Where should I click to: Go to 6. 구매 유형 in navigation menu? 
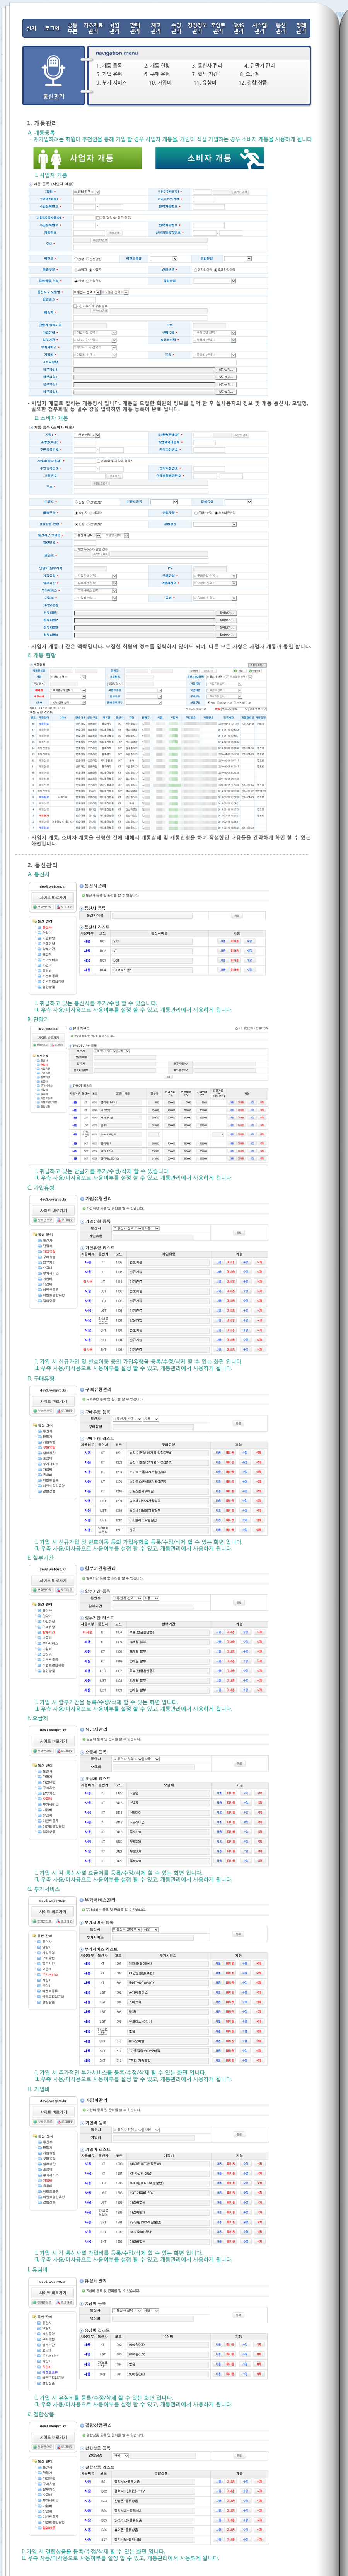point(157,74)
